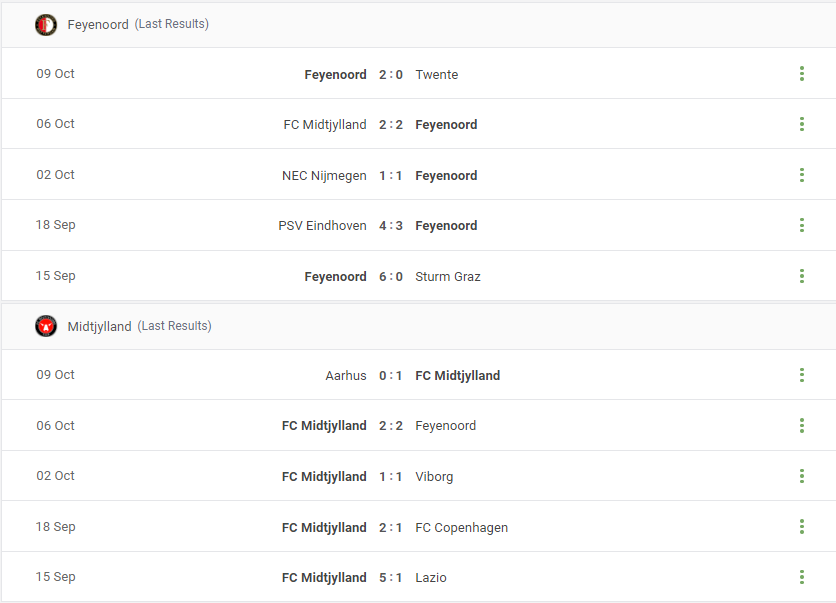Click the Feyenoord club crest logo
The image size is (836, 603).
click(46, 25)
